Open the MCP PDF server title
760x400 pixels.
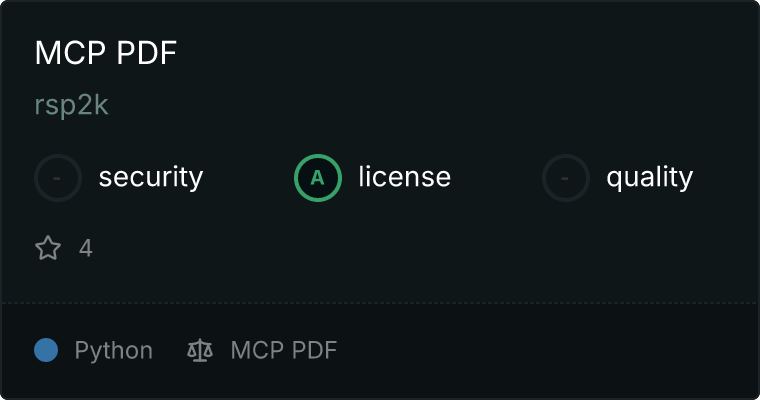[x=106, y=52]
